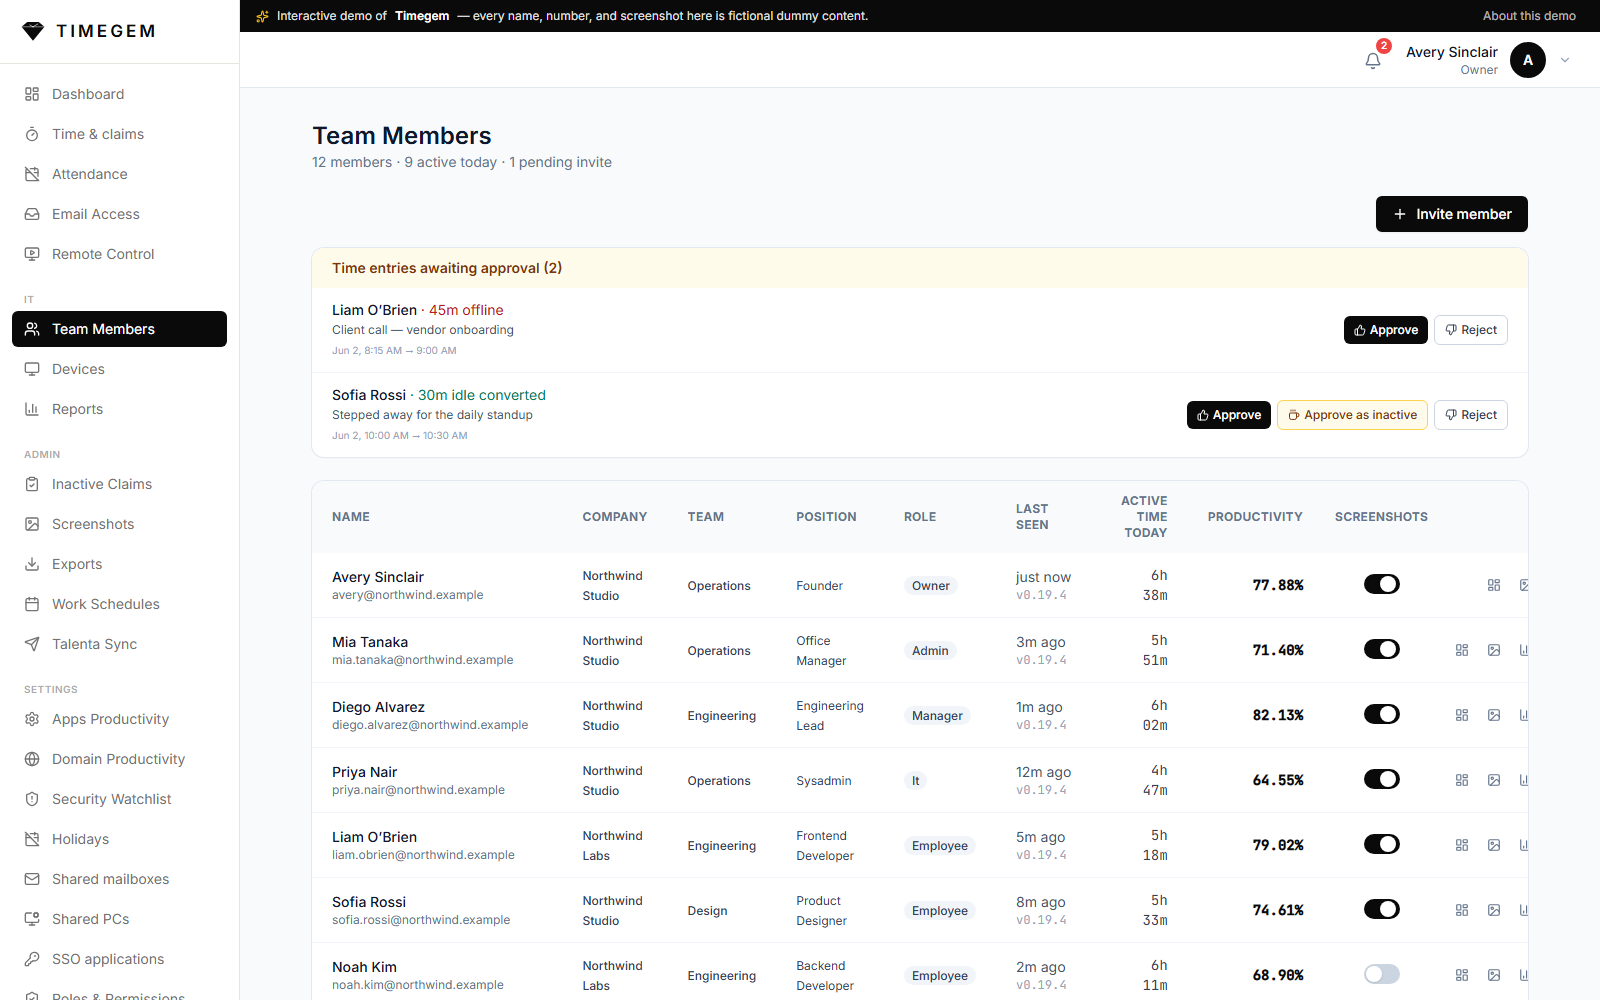Open Holidays in the sidebar

(119, 839)
